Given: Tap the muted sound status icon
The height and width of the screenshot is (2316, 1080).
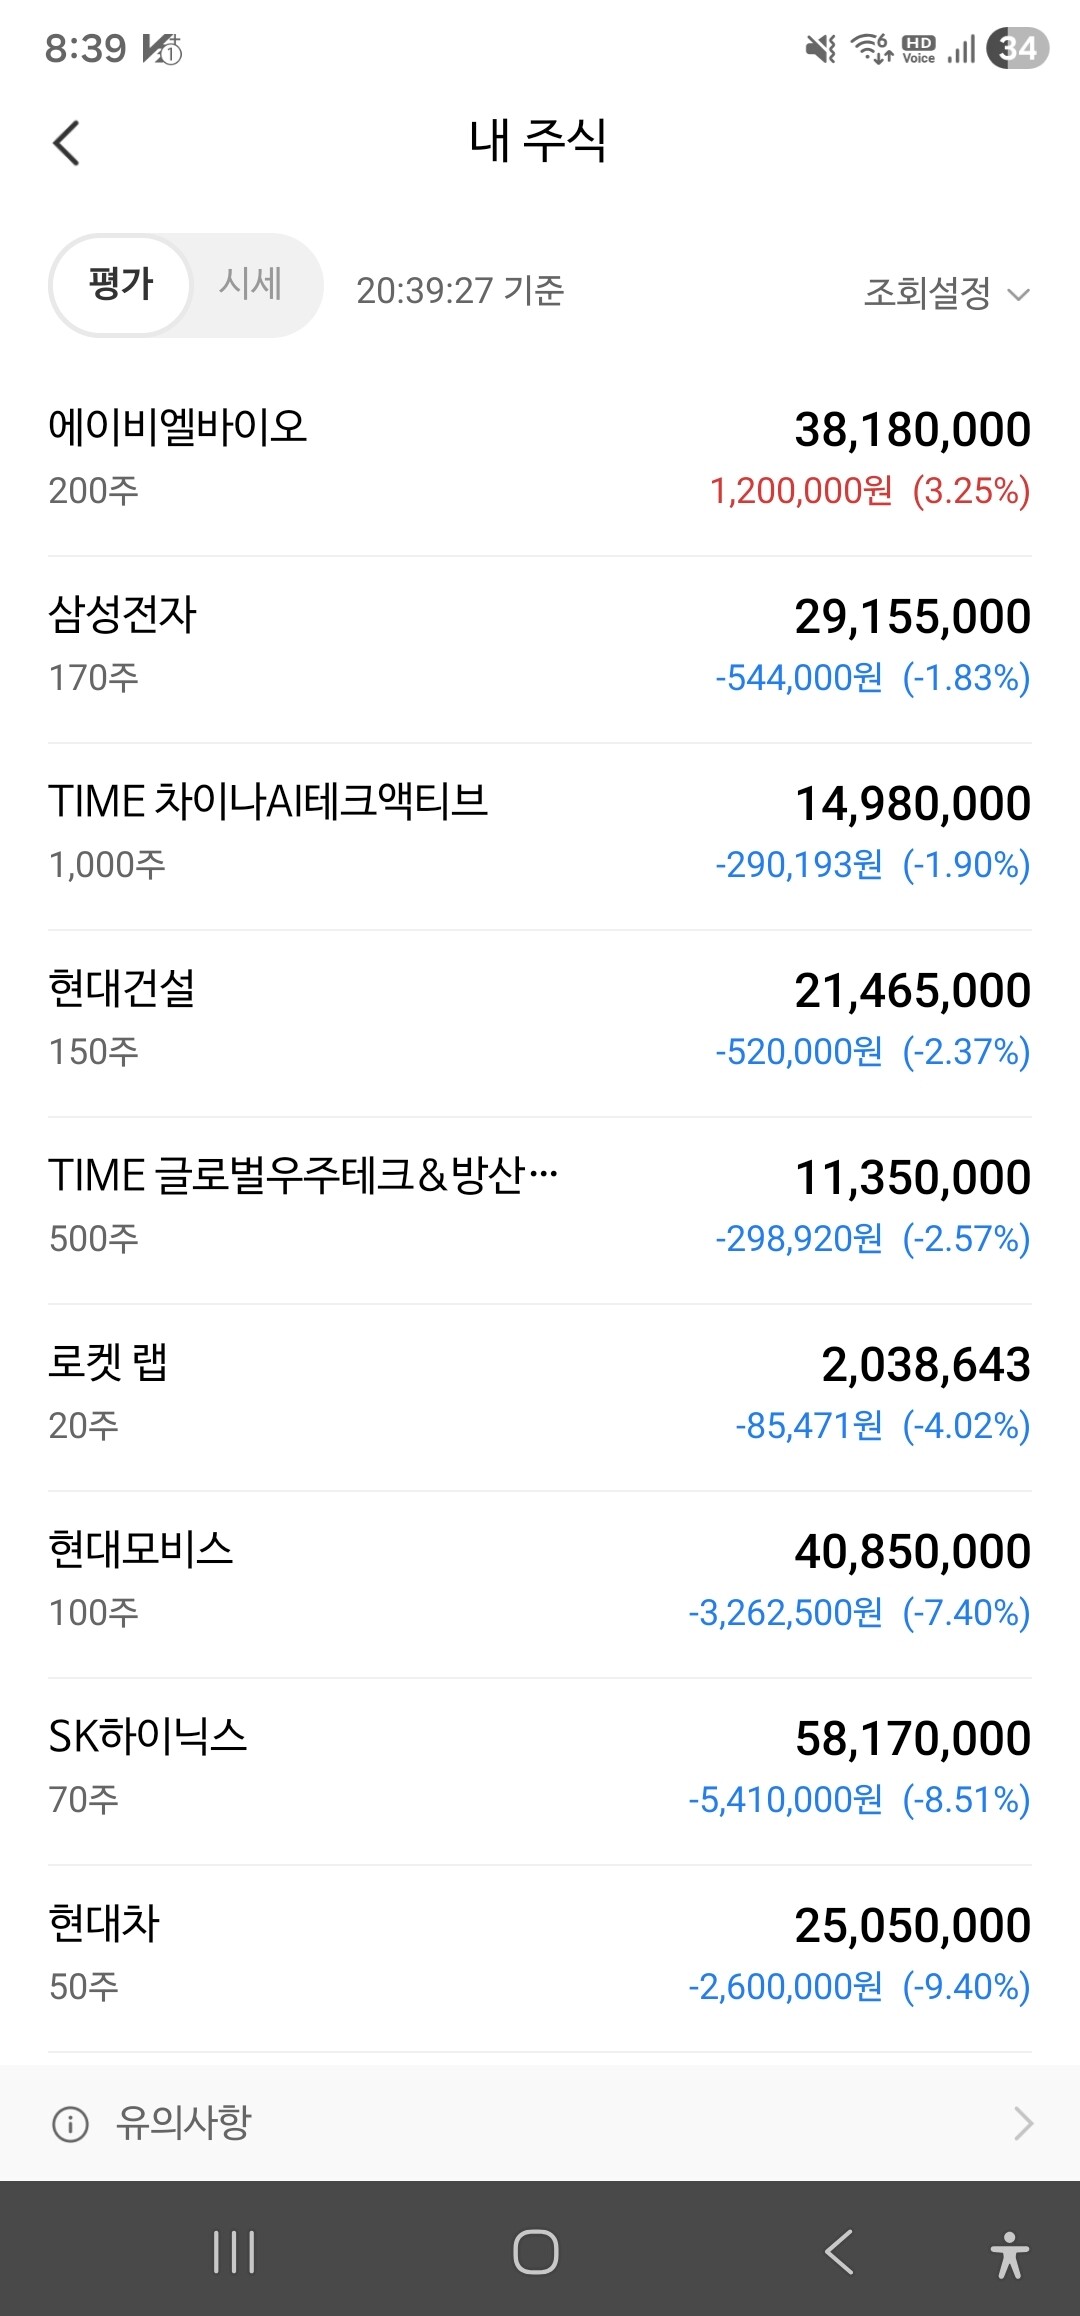Looking at the screenshot, I should pos(821,48).
